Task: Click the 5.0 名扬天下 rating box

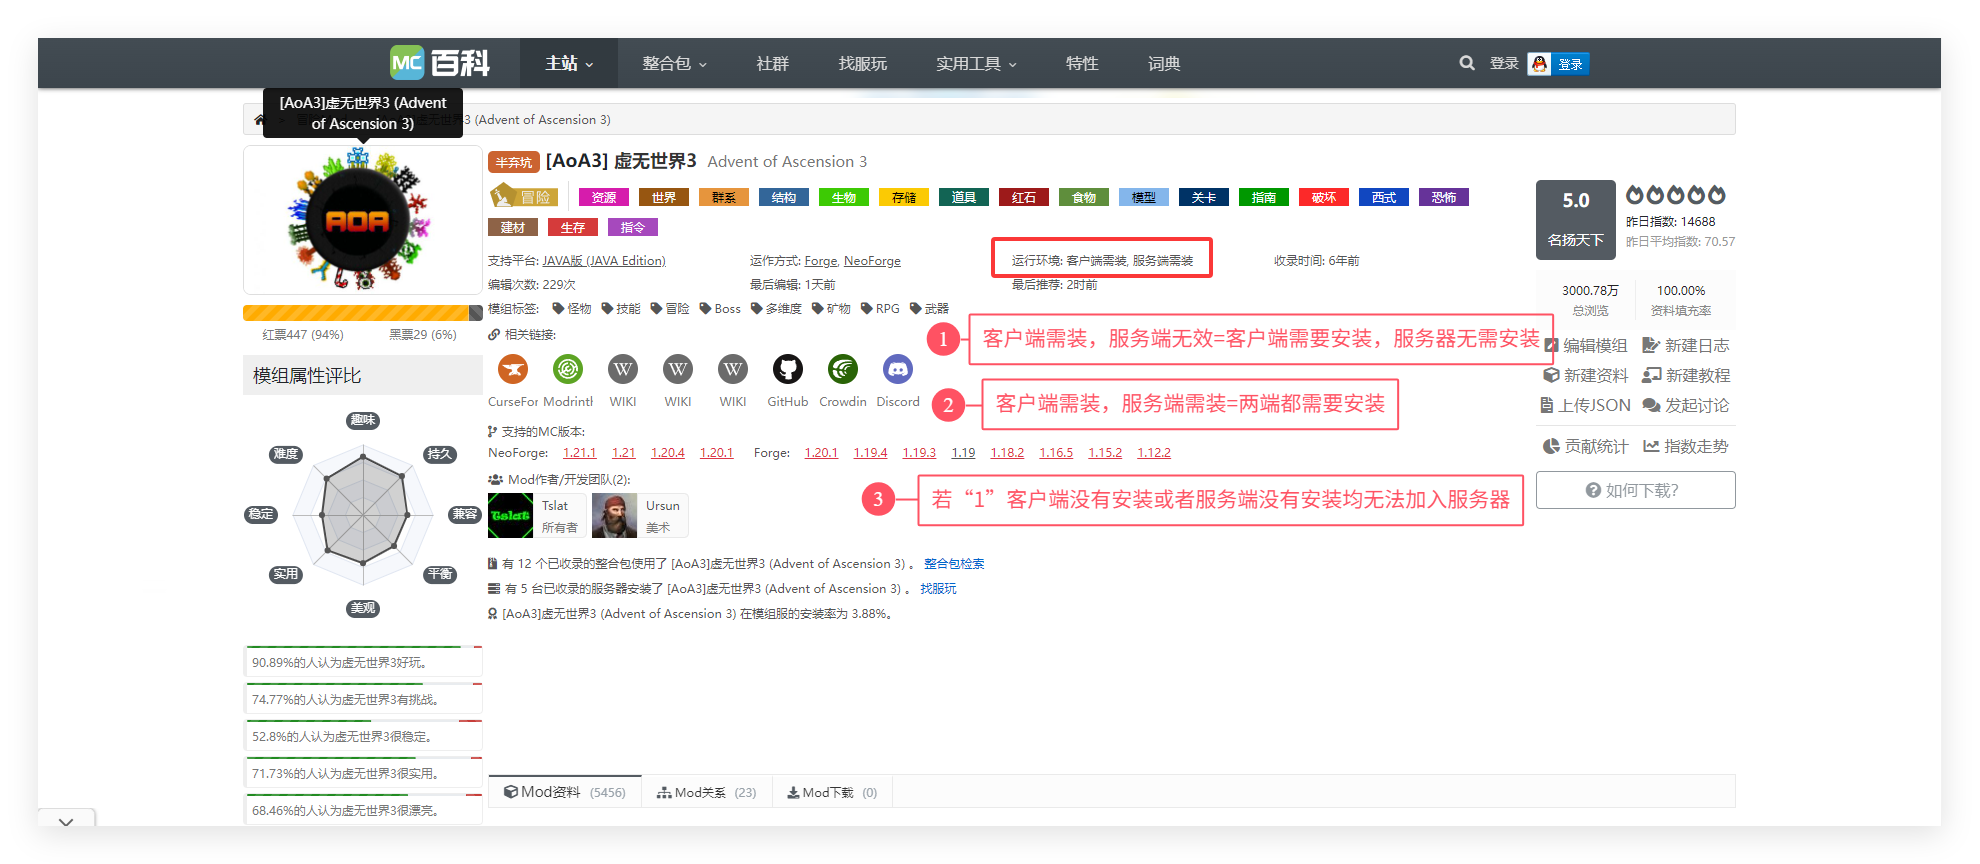Action: coord(1576,220)
